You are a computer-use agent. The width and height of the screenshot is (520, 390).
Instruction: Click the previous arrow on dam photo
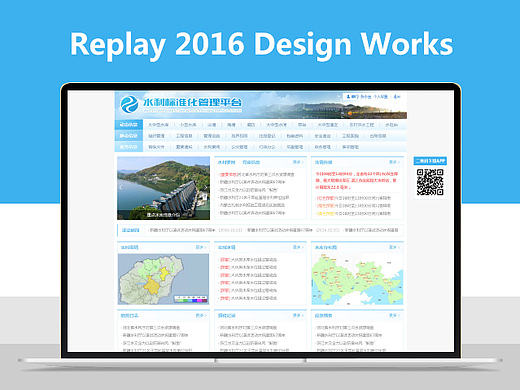click(121, 187)
